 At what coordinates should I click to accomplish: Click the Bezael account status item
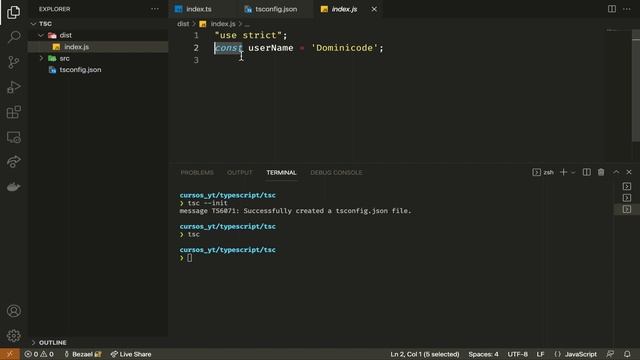point(83,354)
